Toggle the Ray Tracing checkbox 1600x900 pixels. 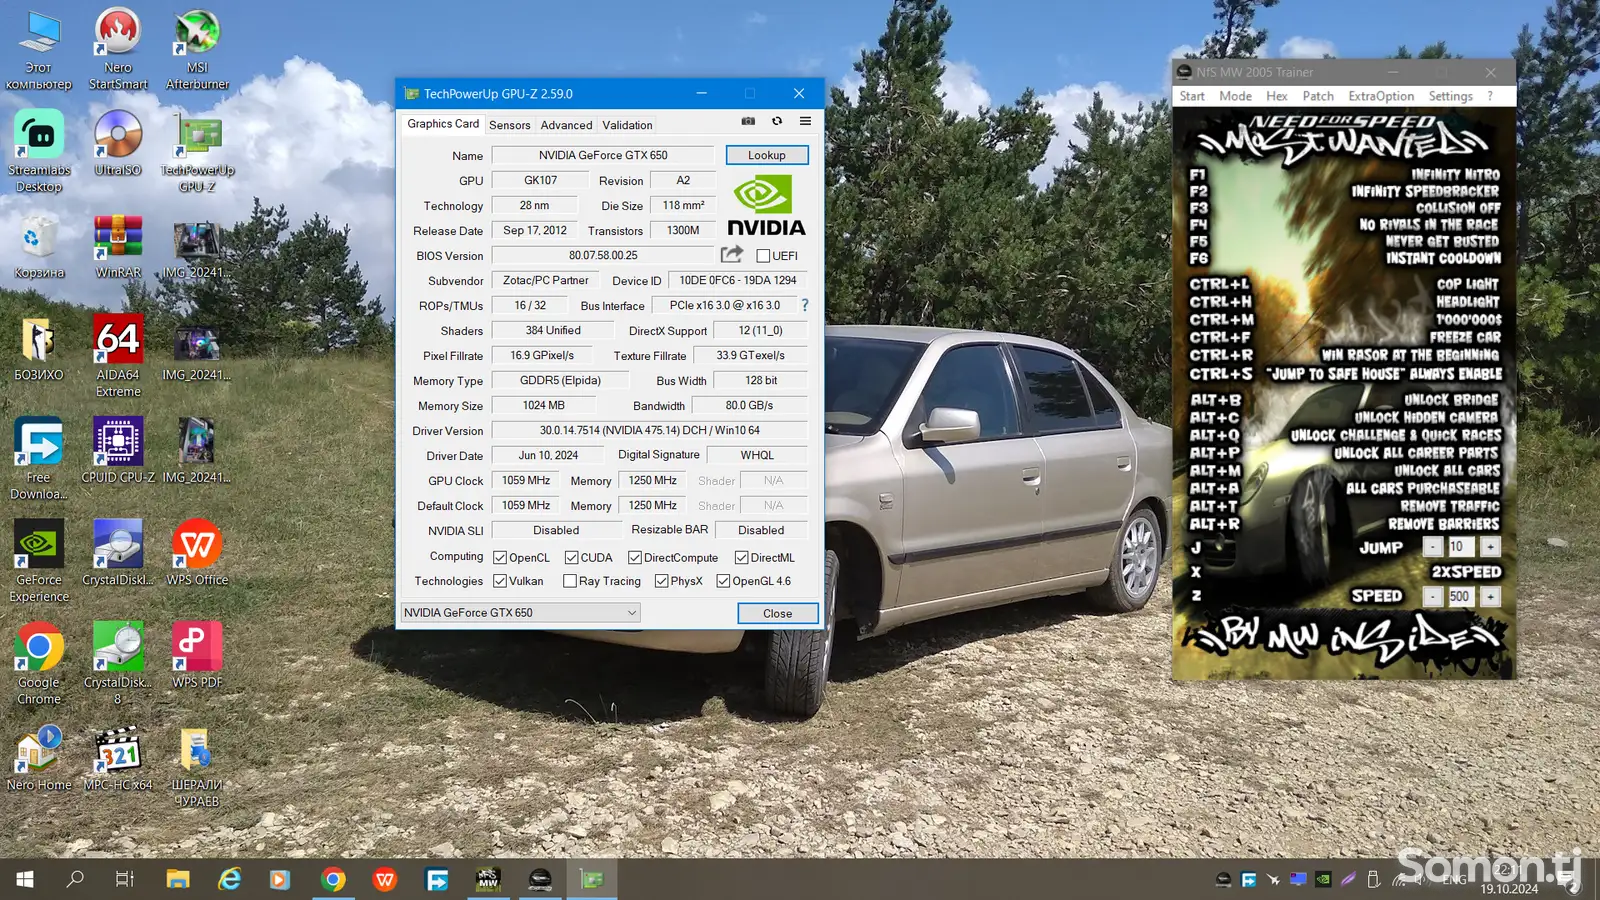(x=569, y=581)
